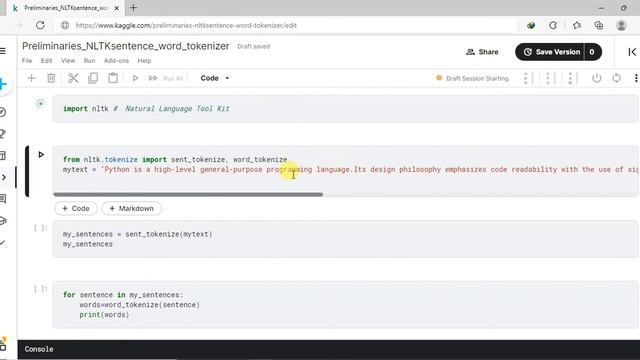Add a new cell with plus icon
The width and height of the screenshot is (640, 360).
point(31,78)
